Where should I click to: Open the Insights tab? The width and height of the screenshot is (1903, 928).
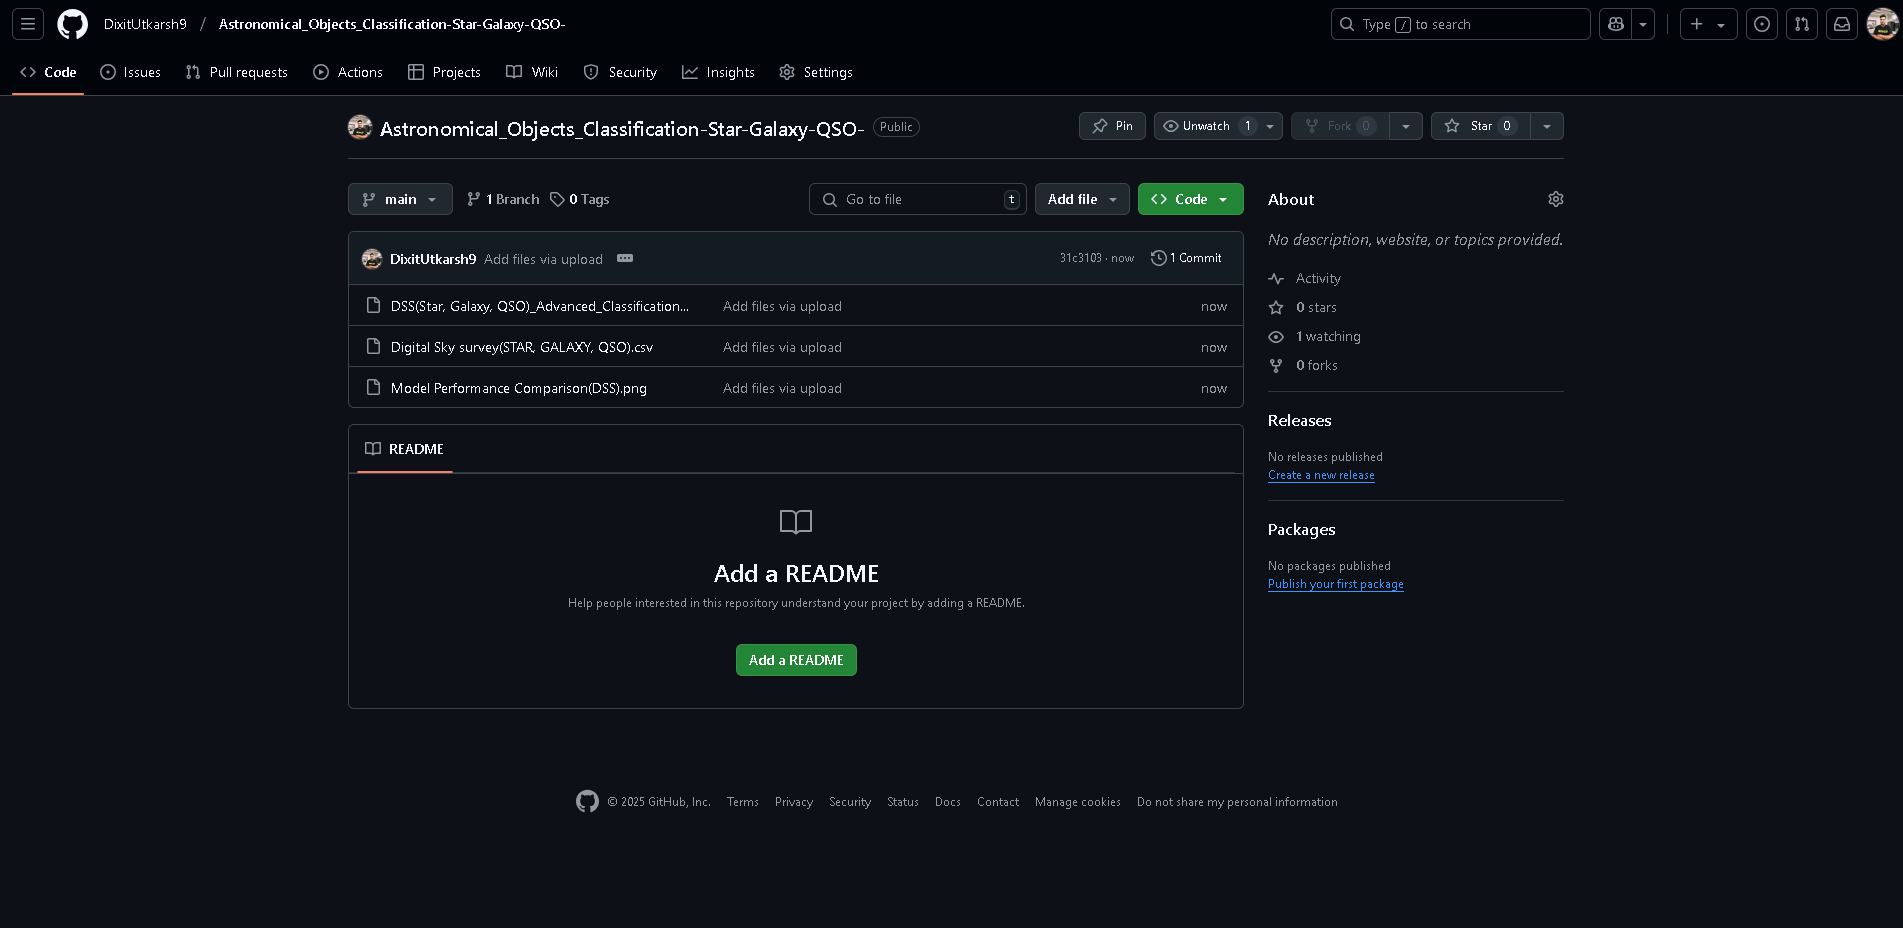[x=718, y=72]
